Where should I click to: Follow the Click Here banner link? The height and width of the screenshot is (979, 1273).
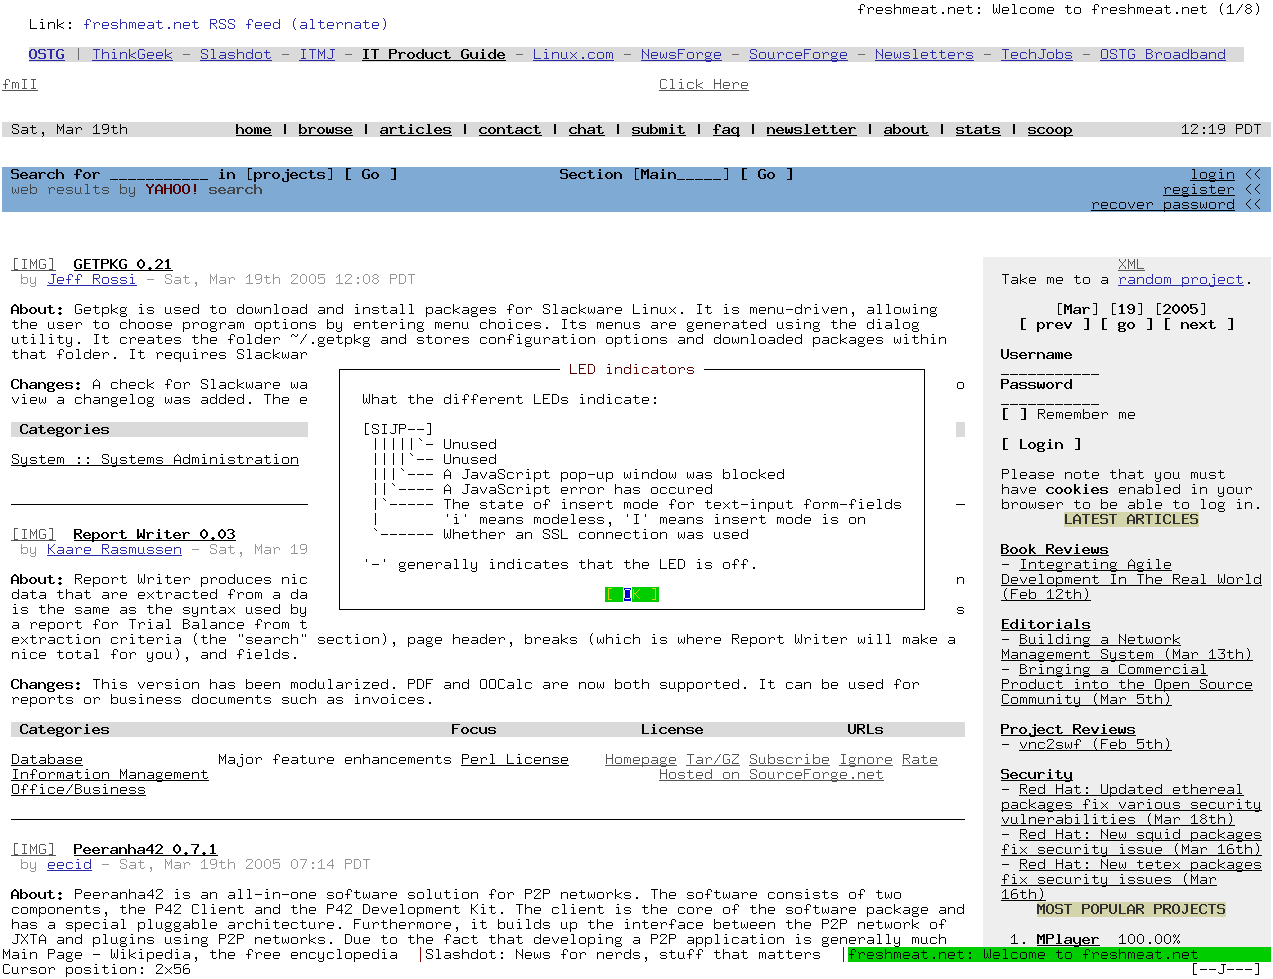(x=703, y=84)
